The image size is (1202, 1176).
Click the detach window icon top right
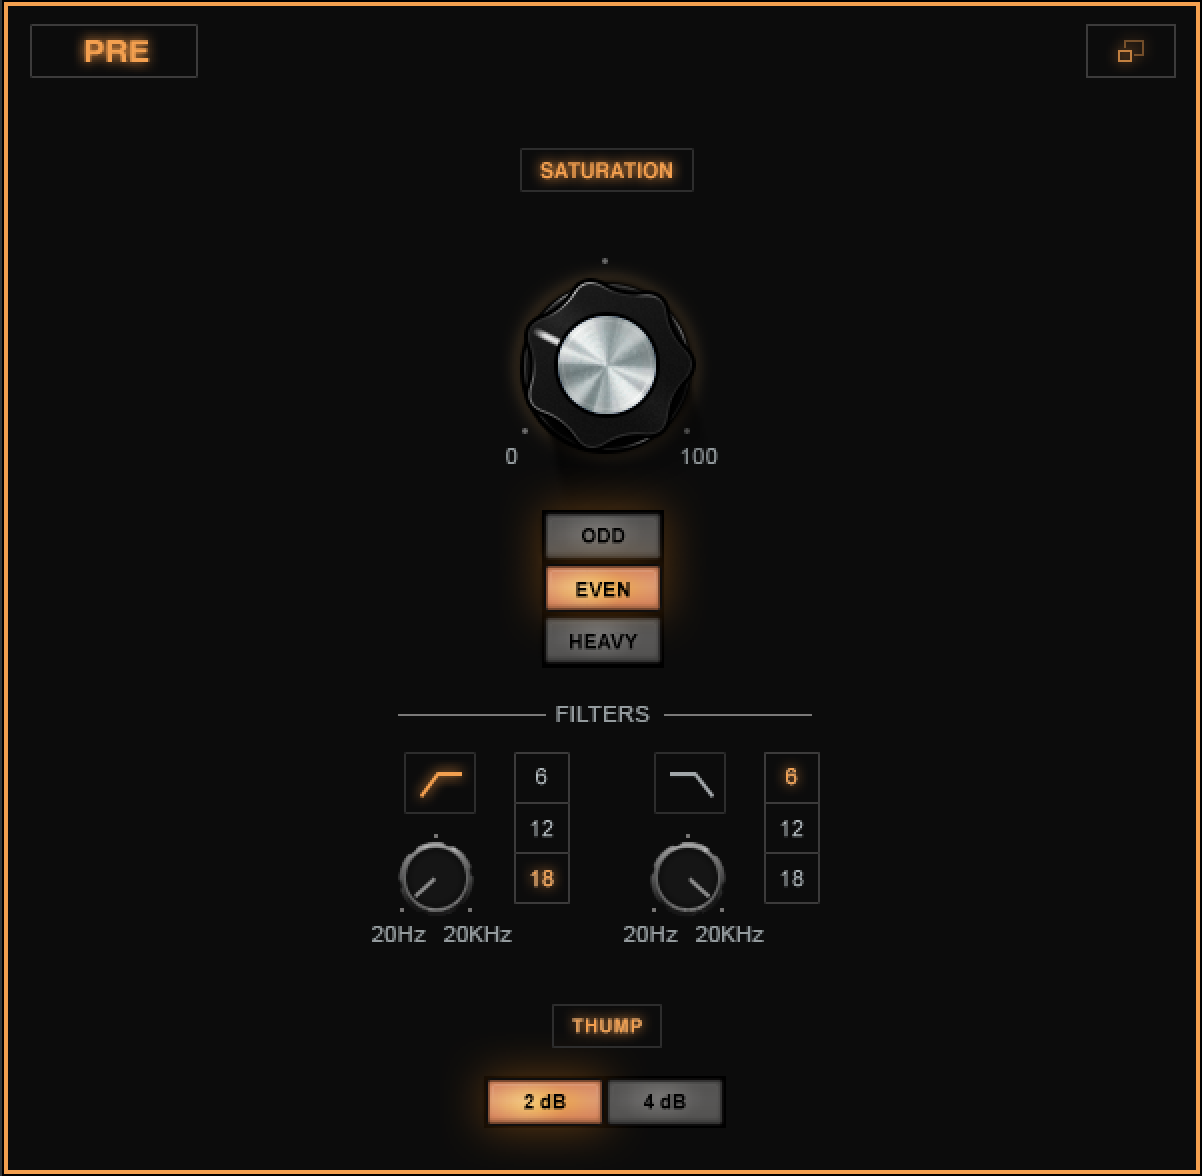(1131, 51)
